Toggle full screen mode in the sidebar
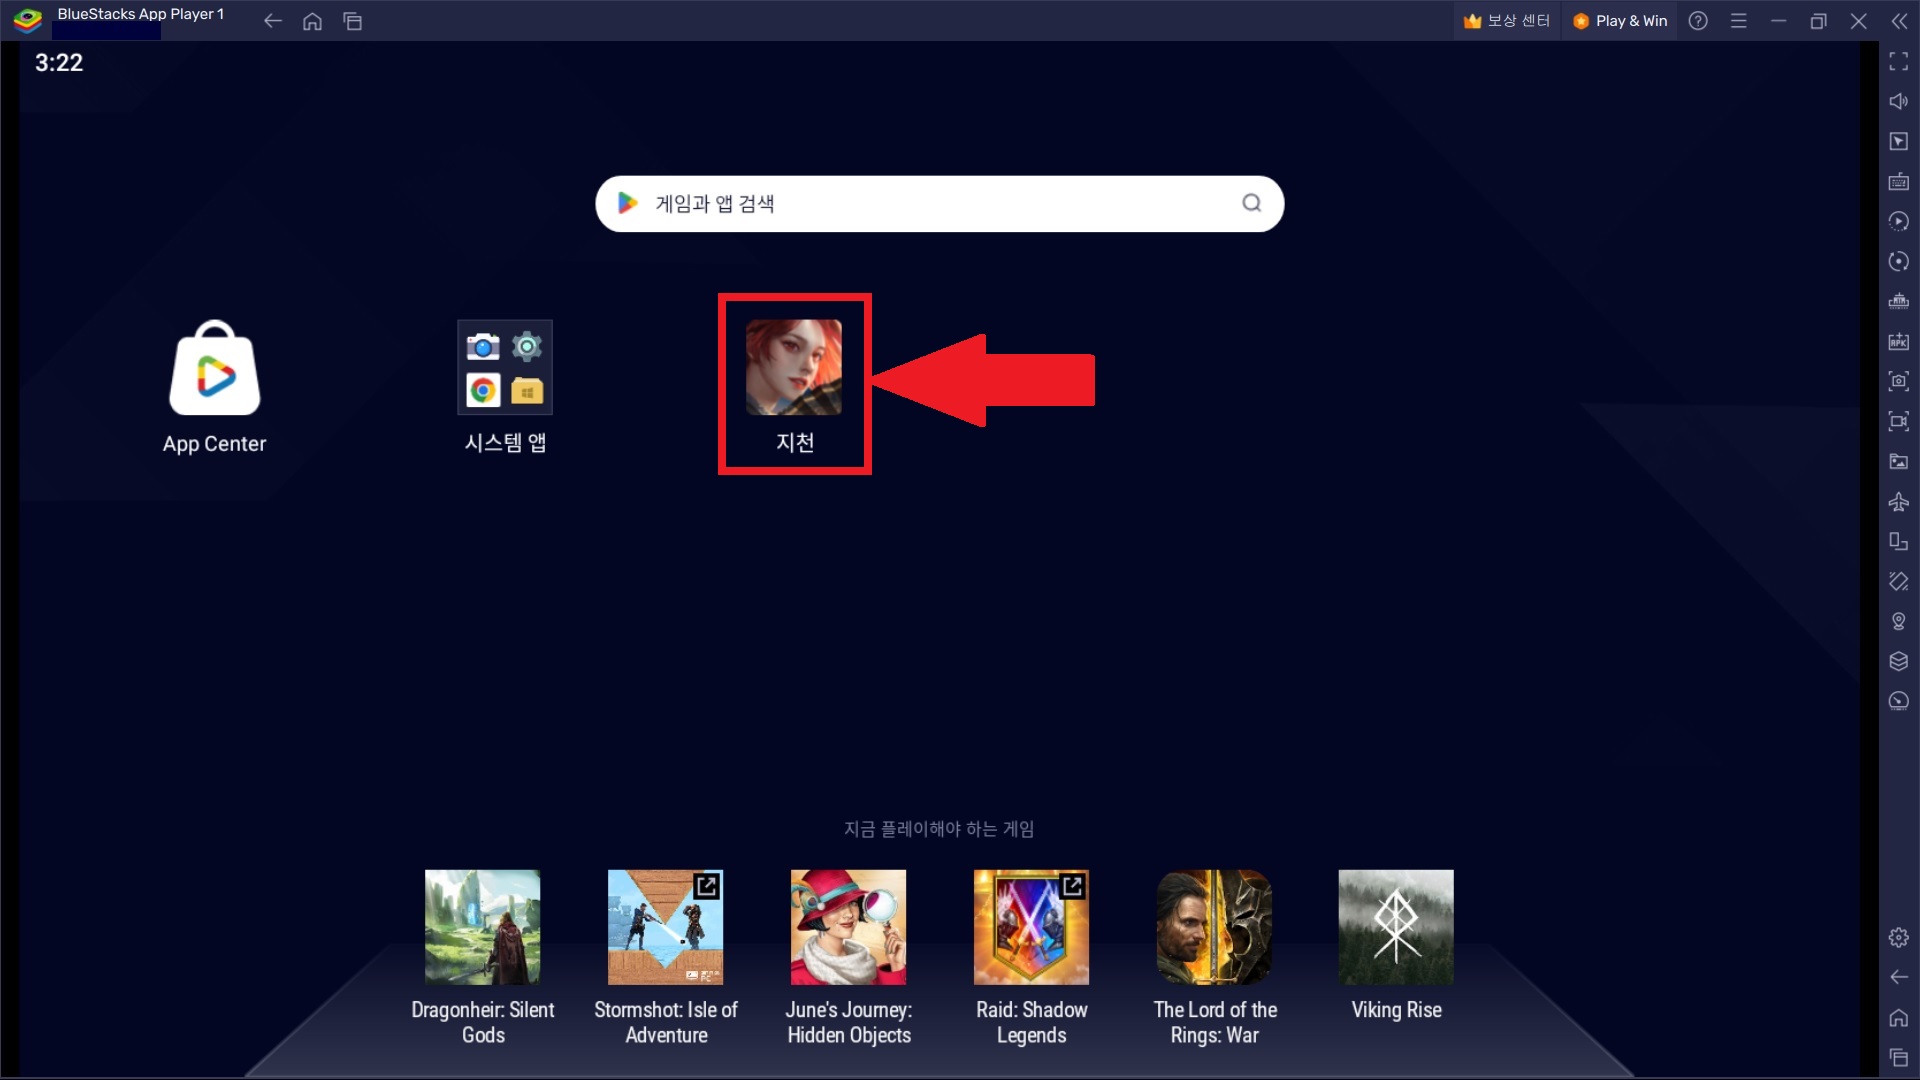The height and width of the screenshot is (1080, 1920). 1898,62
